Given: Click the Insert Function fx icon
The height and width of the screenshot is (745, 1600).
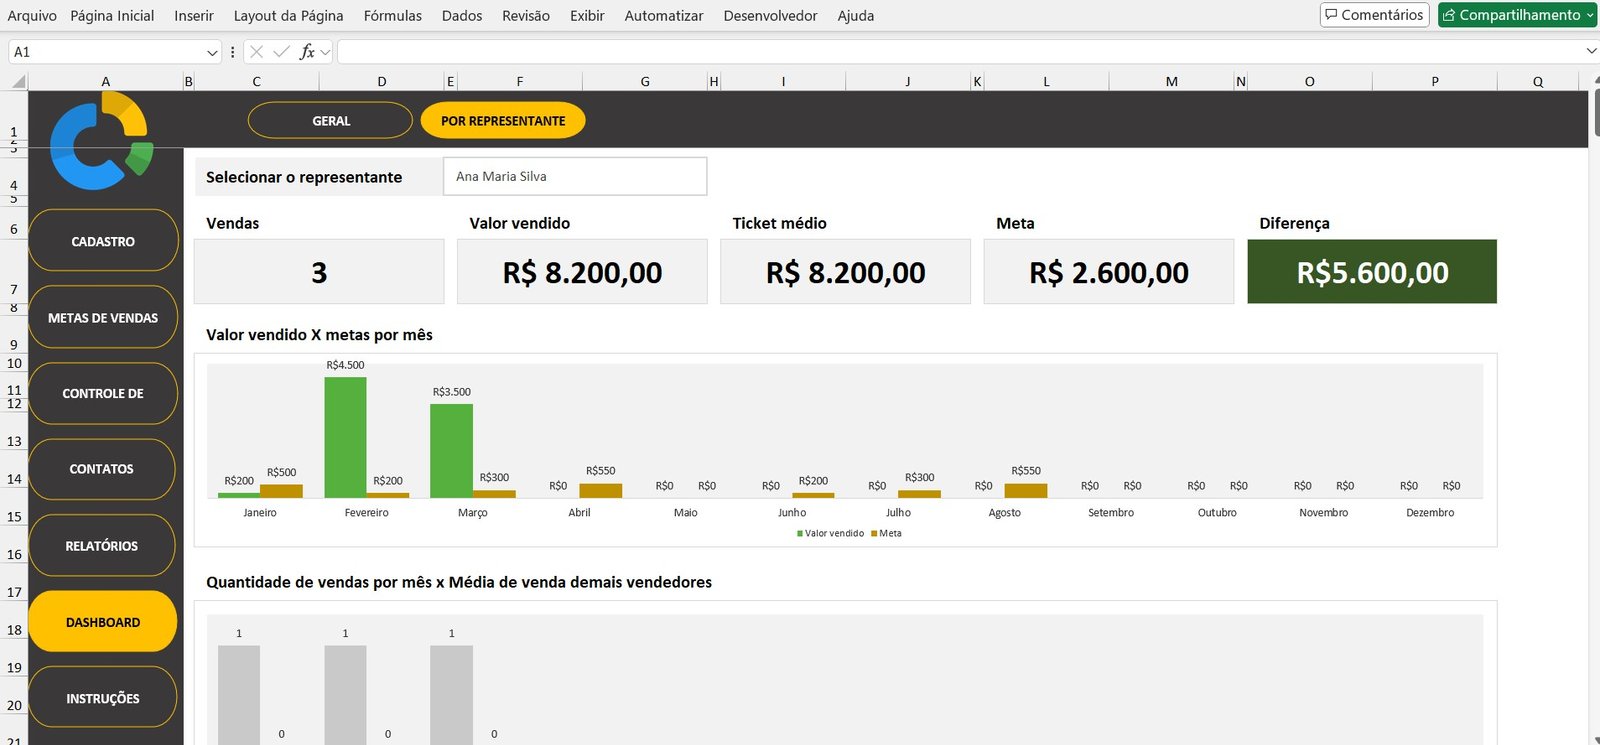Looking at the screenshot, I should point(307,52).
